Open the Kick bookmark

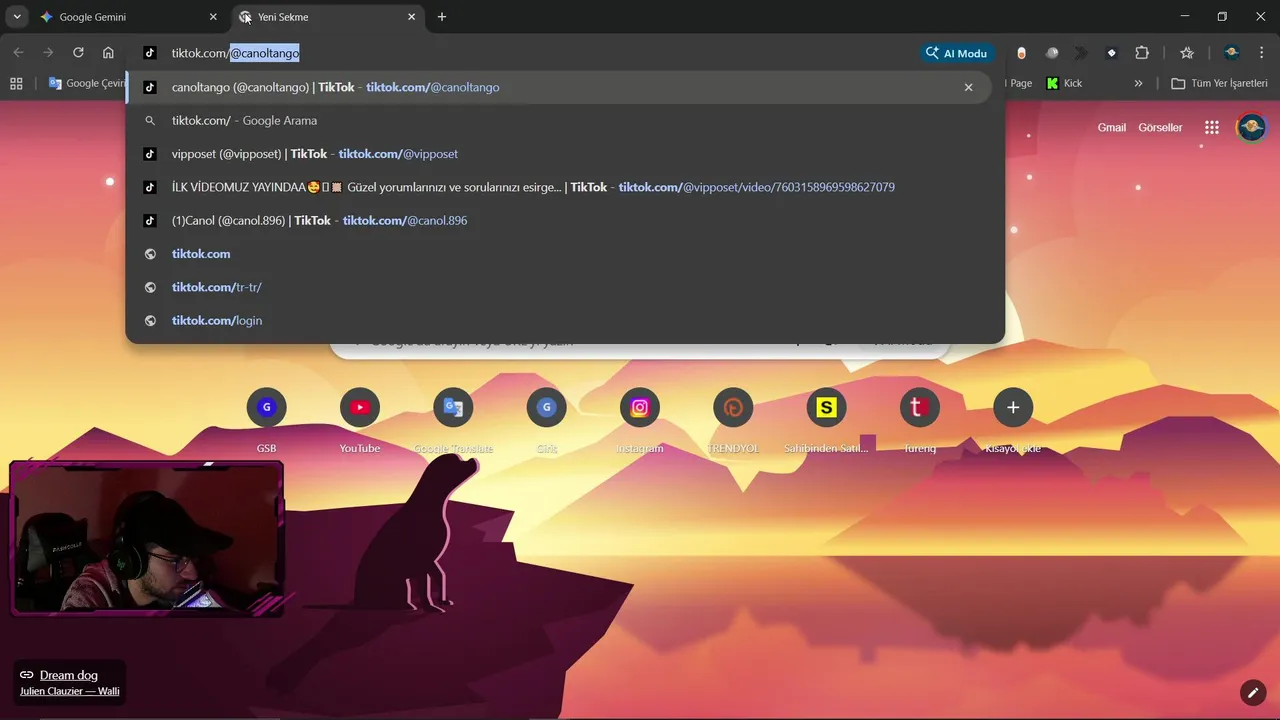[1064, 83]
